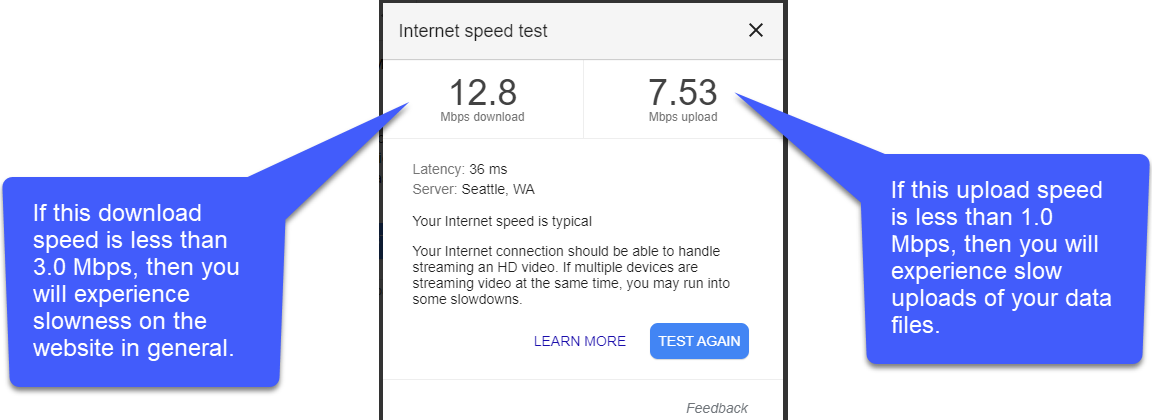Viewport: 1152px width, 420px height.
Task: Select the Seattle, WA server value
Action: tap(498, 189)
